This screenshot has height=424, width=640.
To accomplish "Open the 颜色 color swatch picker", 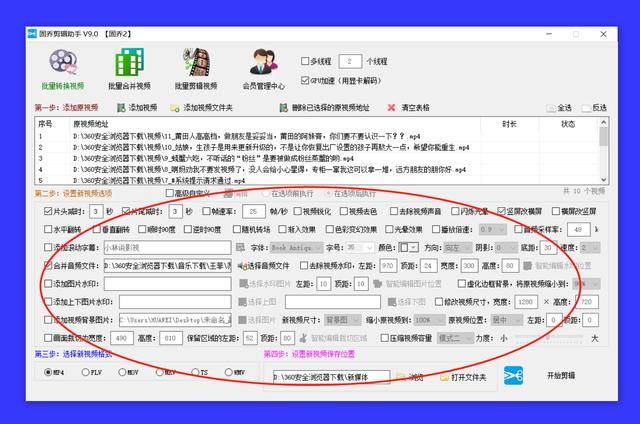I will click(409, 248).
